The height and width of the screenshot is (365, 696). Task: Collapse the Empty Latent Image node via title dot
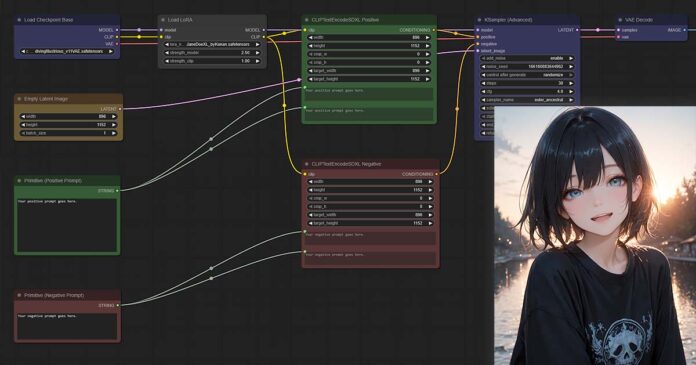click(19, 99)
